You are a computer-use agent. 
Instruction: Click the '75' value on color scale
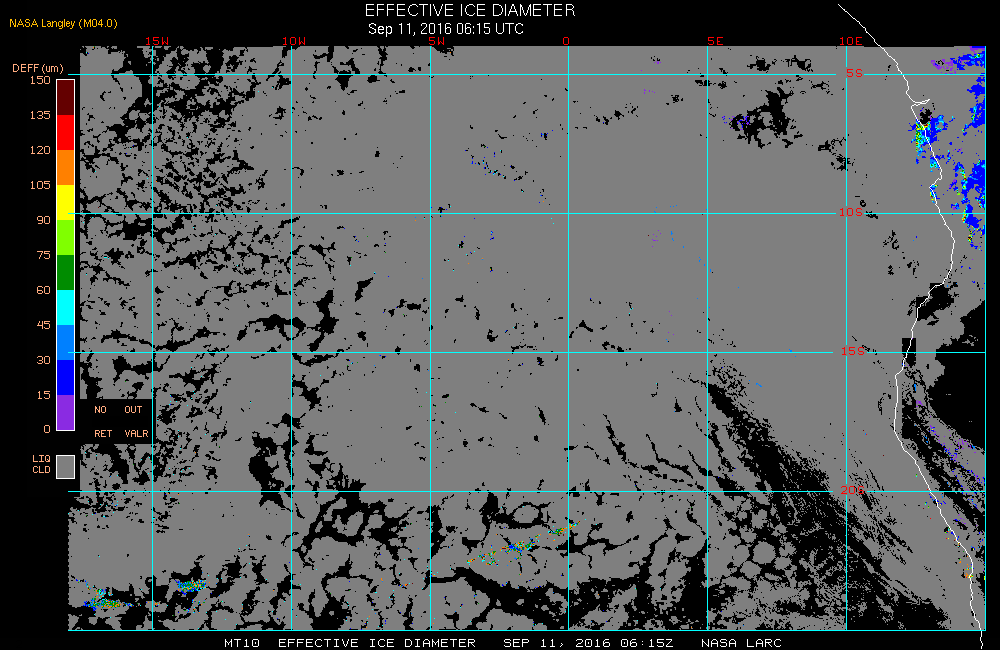click(x=43, y=255)
